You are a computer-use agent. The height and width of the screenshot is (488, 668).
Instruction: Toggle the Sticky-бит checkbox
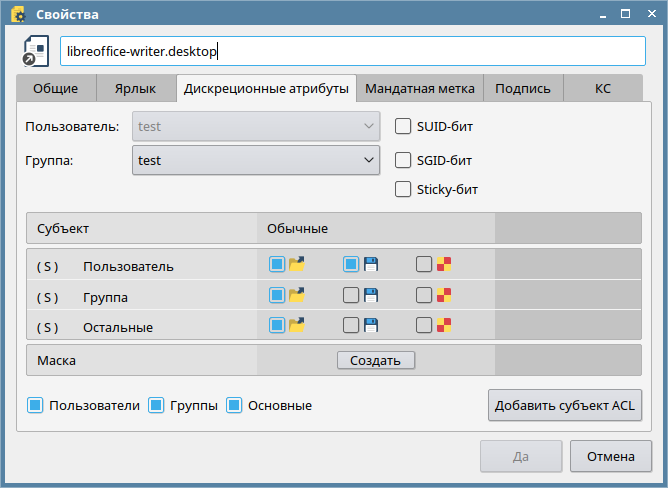[404, 190]
